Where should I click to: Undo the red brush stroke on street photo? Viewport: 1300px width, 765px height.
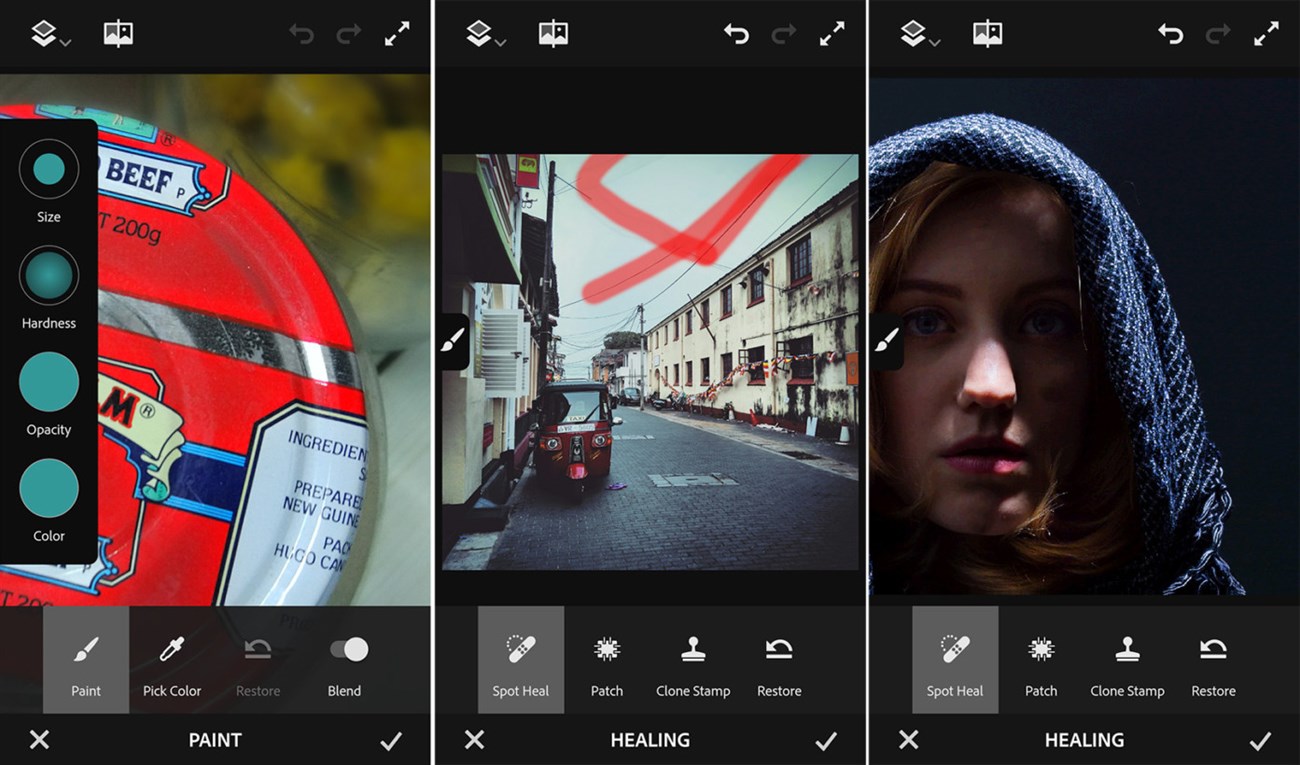point(737,33)
